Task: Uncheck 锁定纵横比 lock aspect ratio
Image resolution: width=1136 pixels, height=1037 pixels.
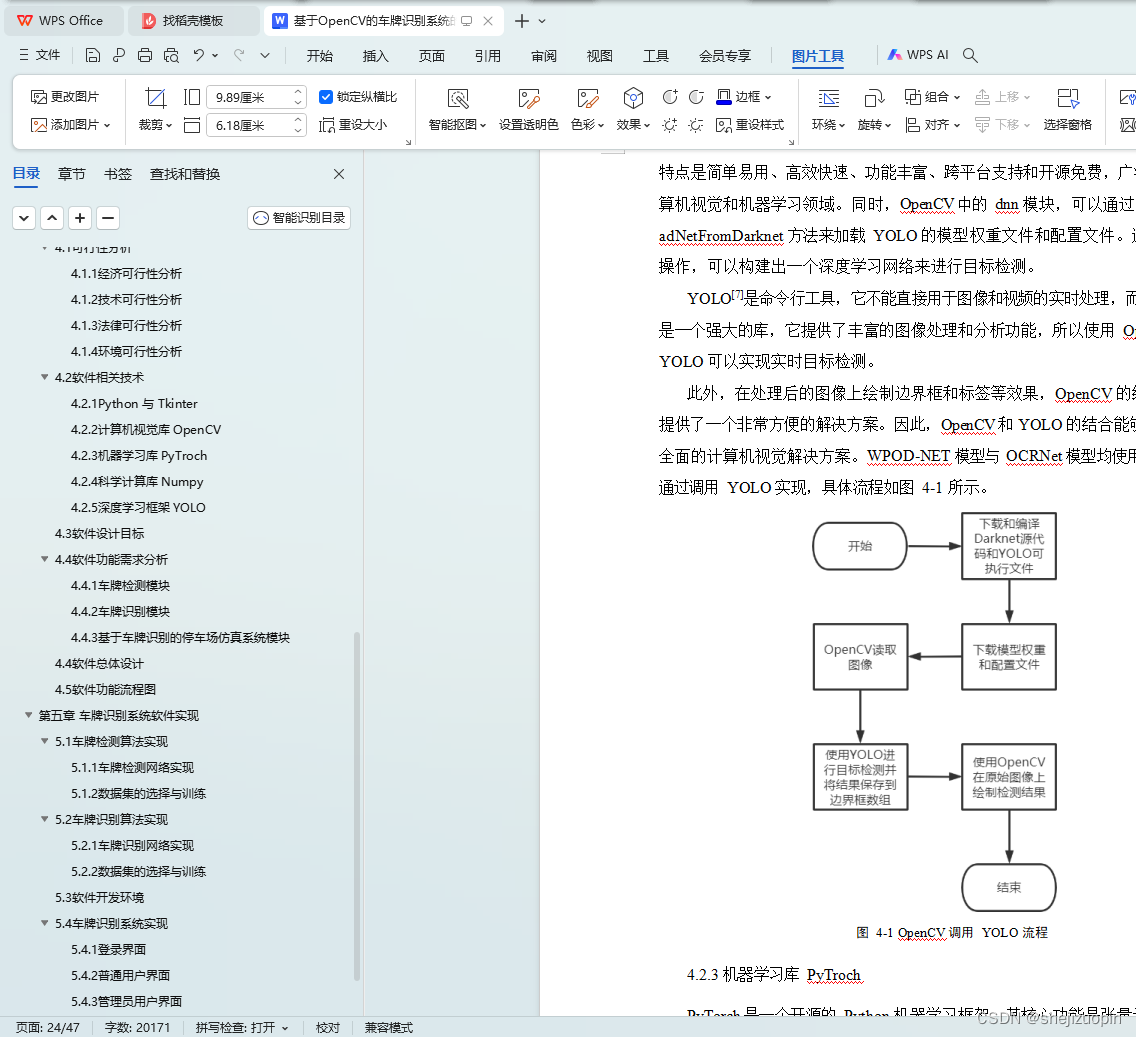Action: (x=326, y=96)
